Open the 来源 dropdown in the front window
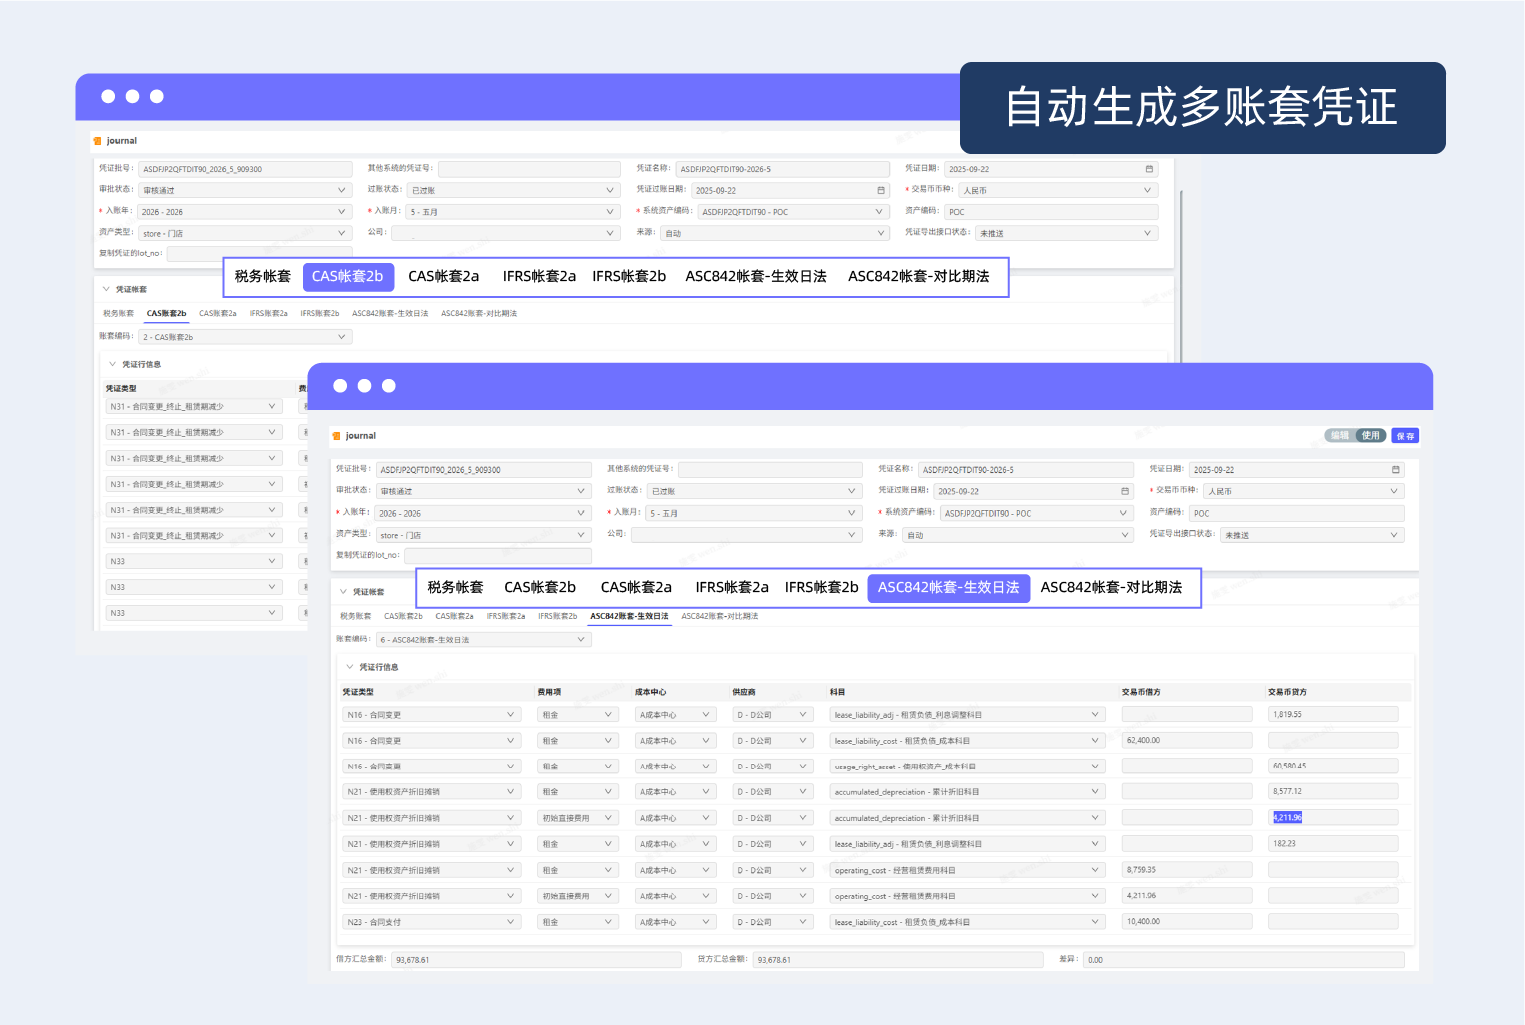Image resolution: width=1525 pixels, height=1025 pixels. point(1018,535)
